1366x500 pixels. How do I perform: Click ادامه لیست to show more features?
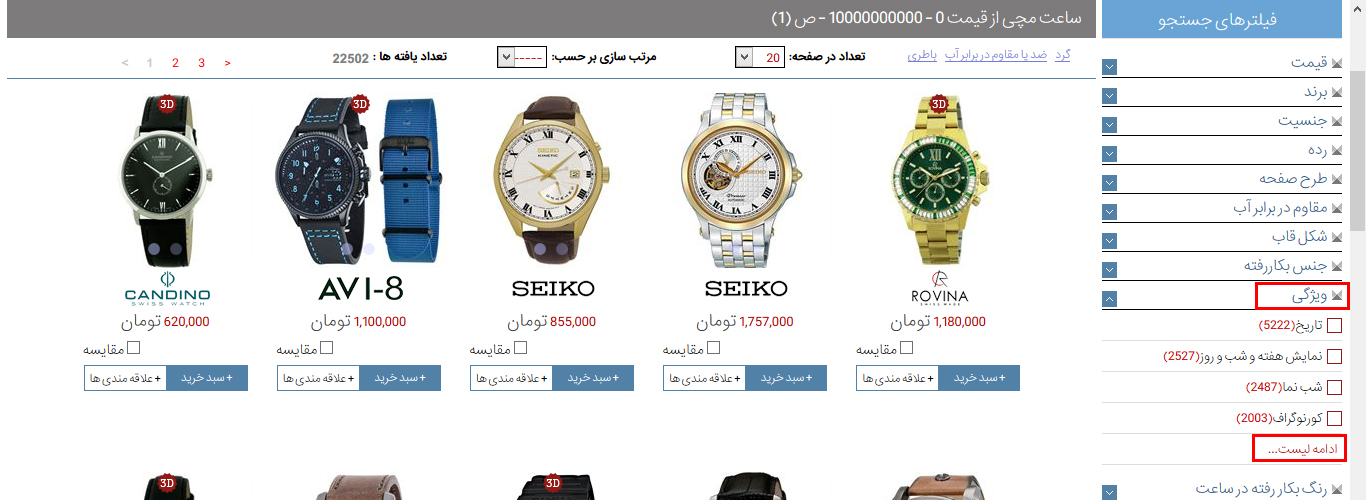pos(1299,449)
